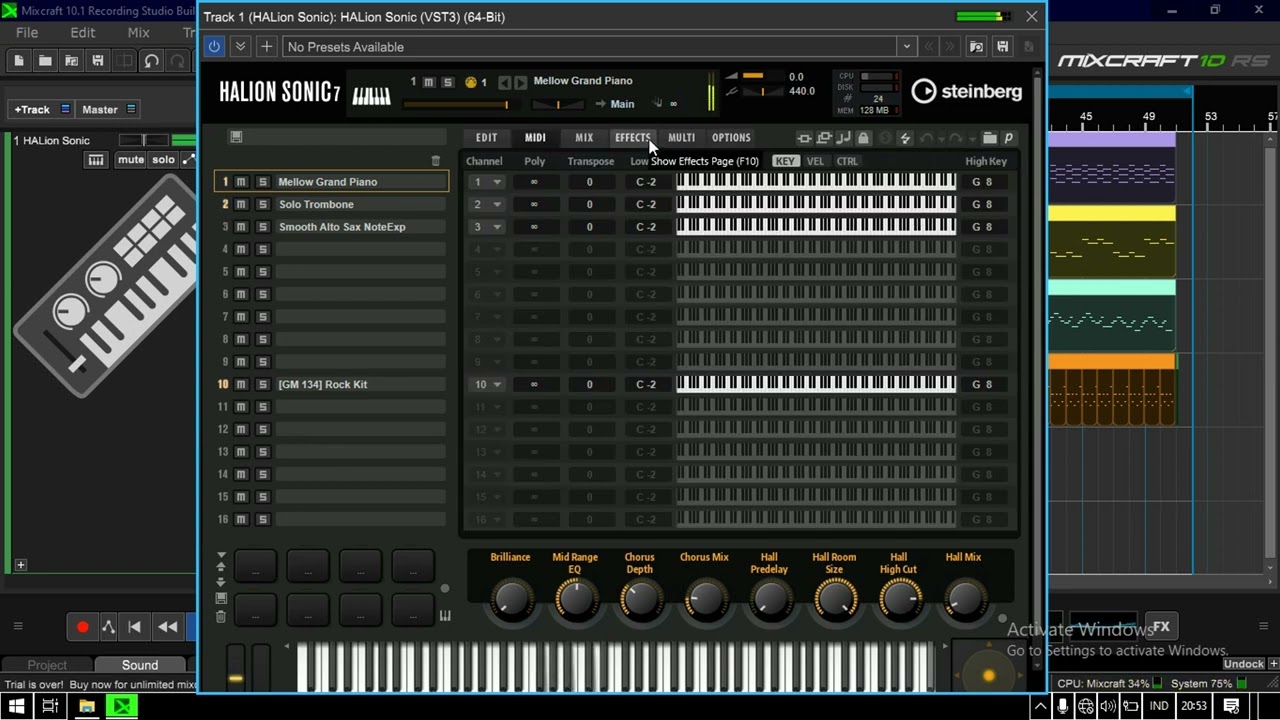Solo slot 2 Solo Trombone
The image size is (1280, 720).
[262, 204]
